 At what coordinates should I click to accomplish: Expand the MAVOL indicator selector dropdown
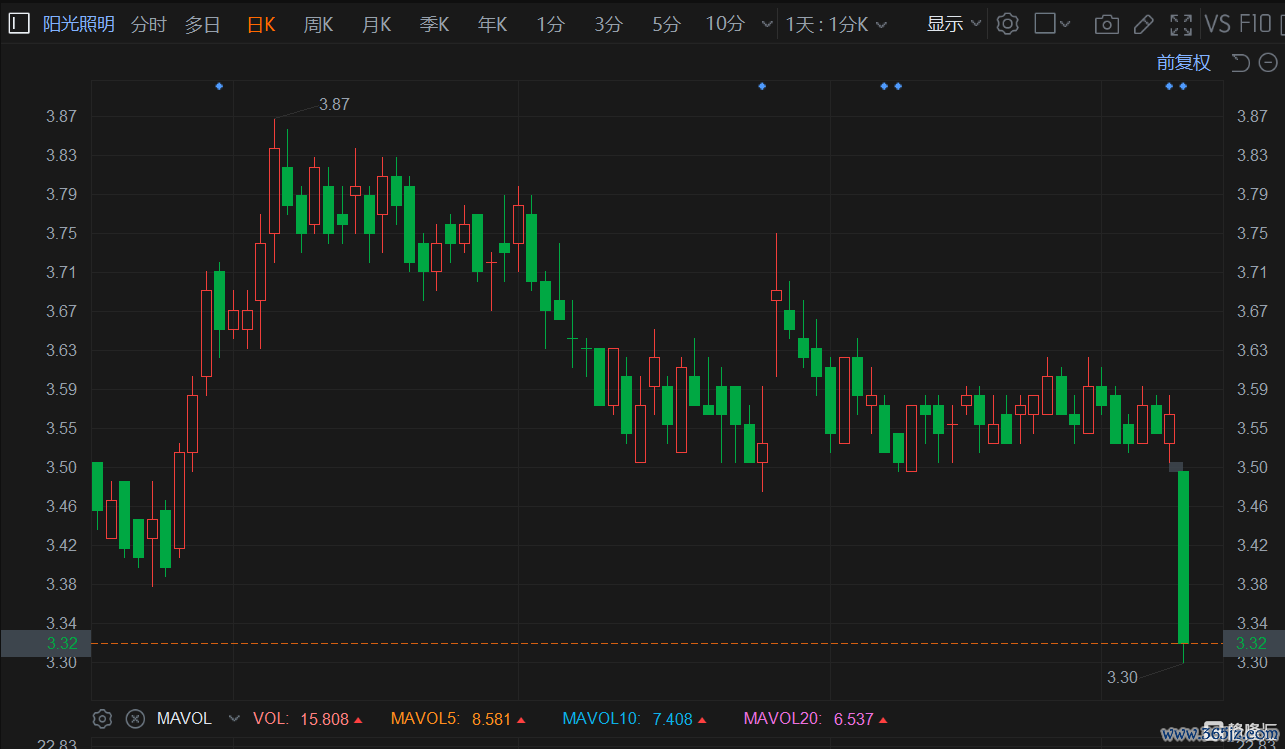tap(234, 718)
